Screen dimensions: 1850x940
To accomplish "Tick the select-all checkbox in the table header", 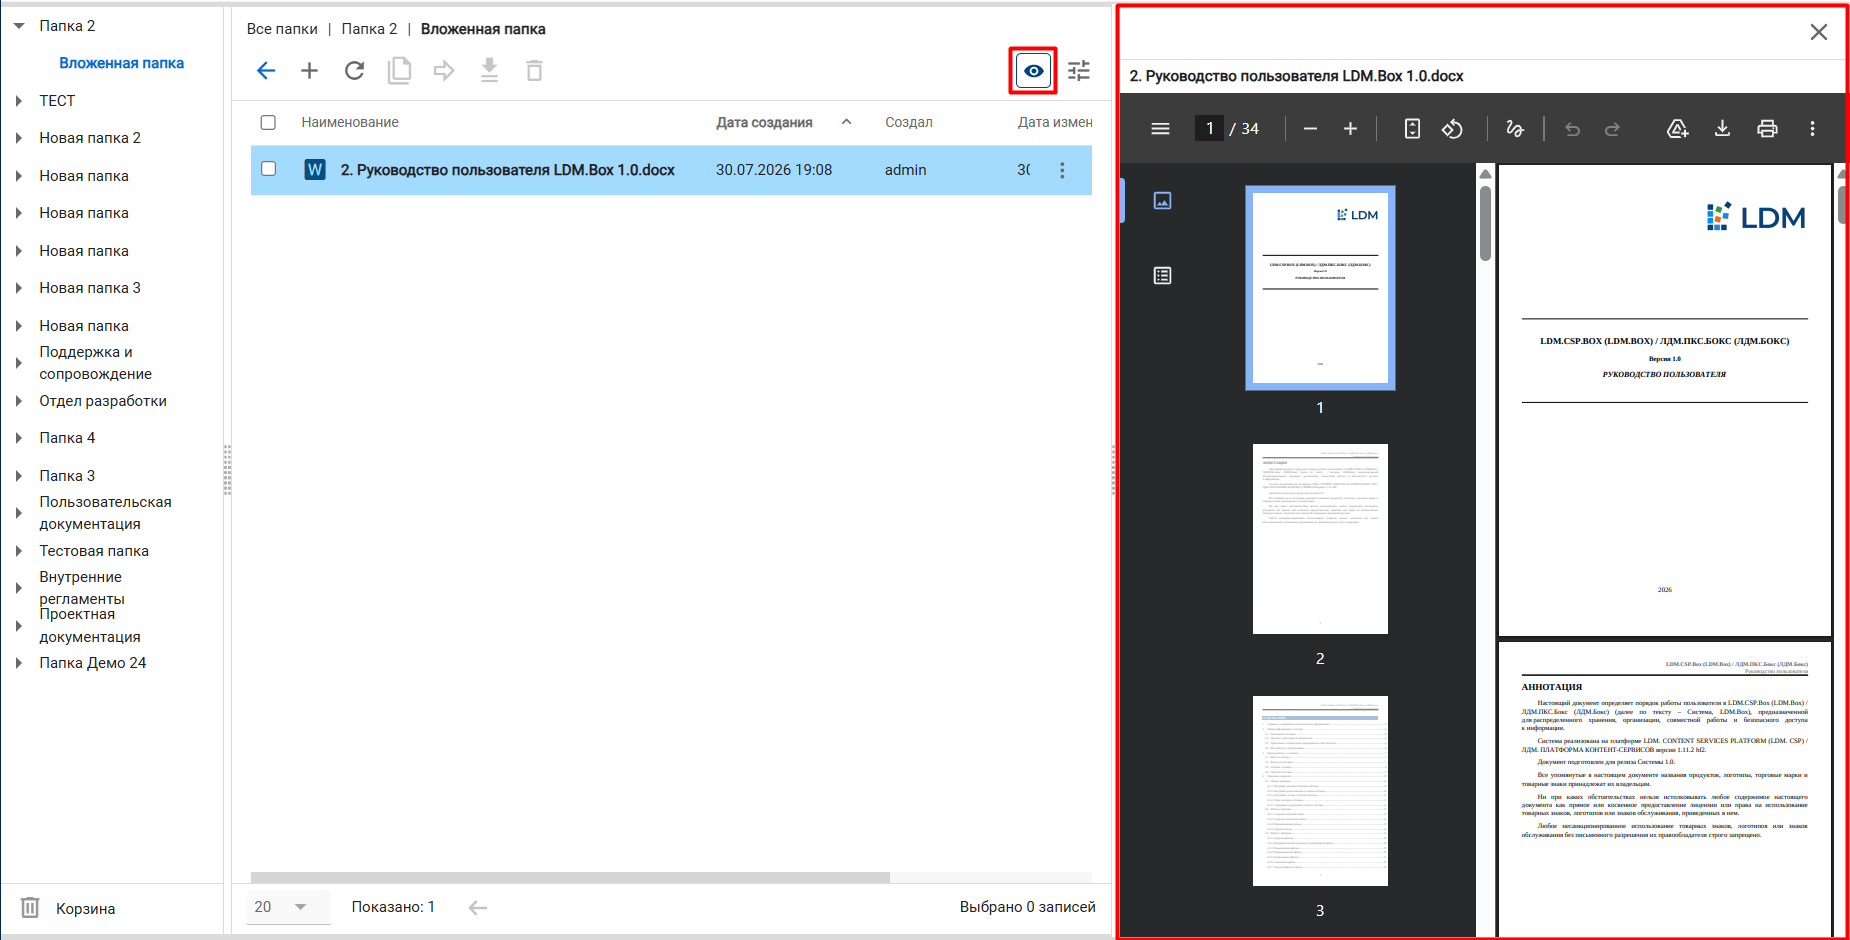I will pos(268,123).
